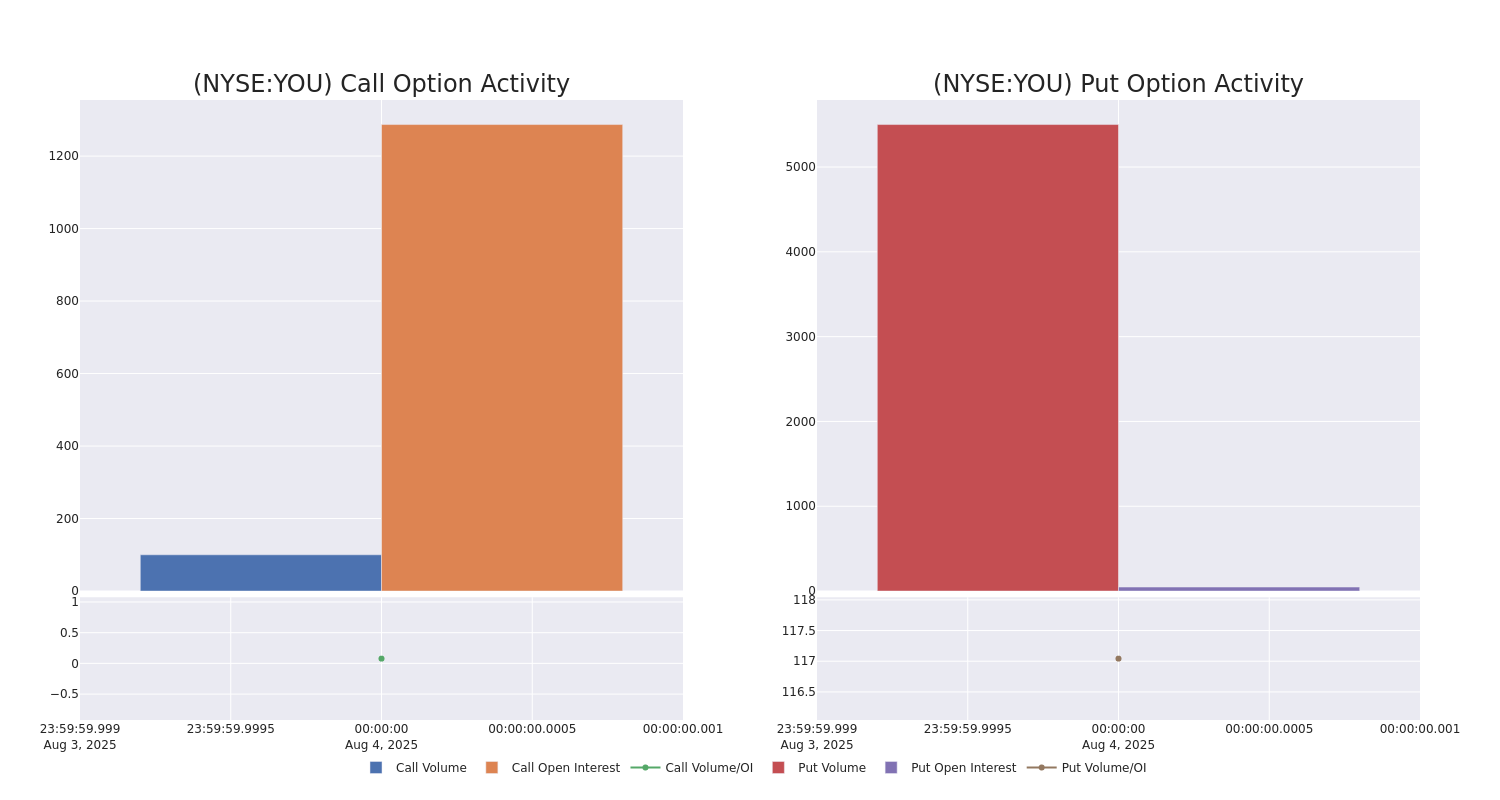Click the purple Put Open Interest legend swatch
The height and width of the screenshot is (800, 1500).
[x=891, y=768]
